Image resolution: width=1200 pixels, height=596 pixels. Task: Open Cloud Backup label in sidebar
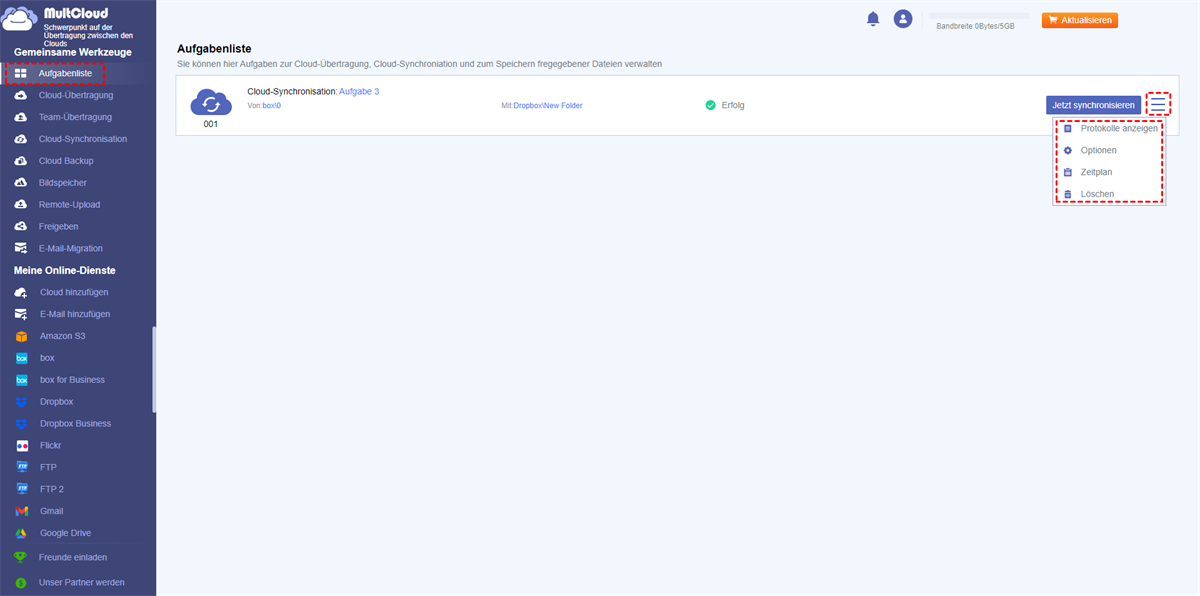[x=66, y=161]
